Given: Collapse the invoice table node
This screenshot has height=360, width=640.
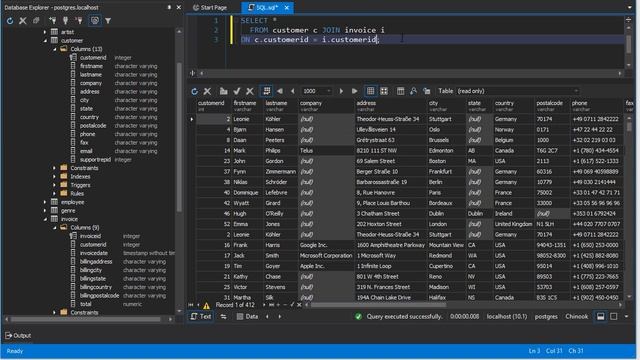Looking at the screenshot, I should click(x=45, y=219).
